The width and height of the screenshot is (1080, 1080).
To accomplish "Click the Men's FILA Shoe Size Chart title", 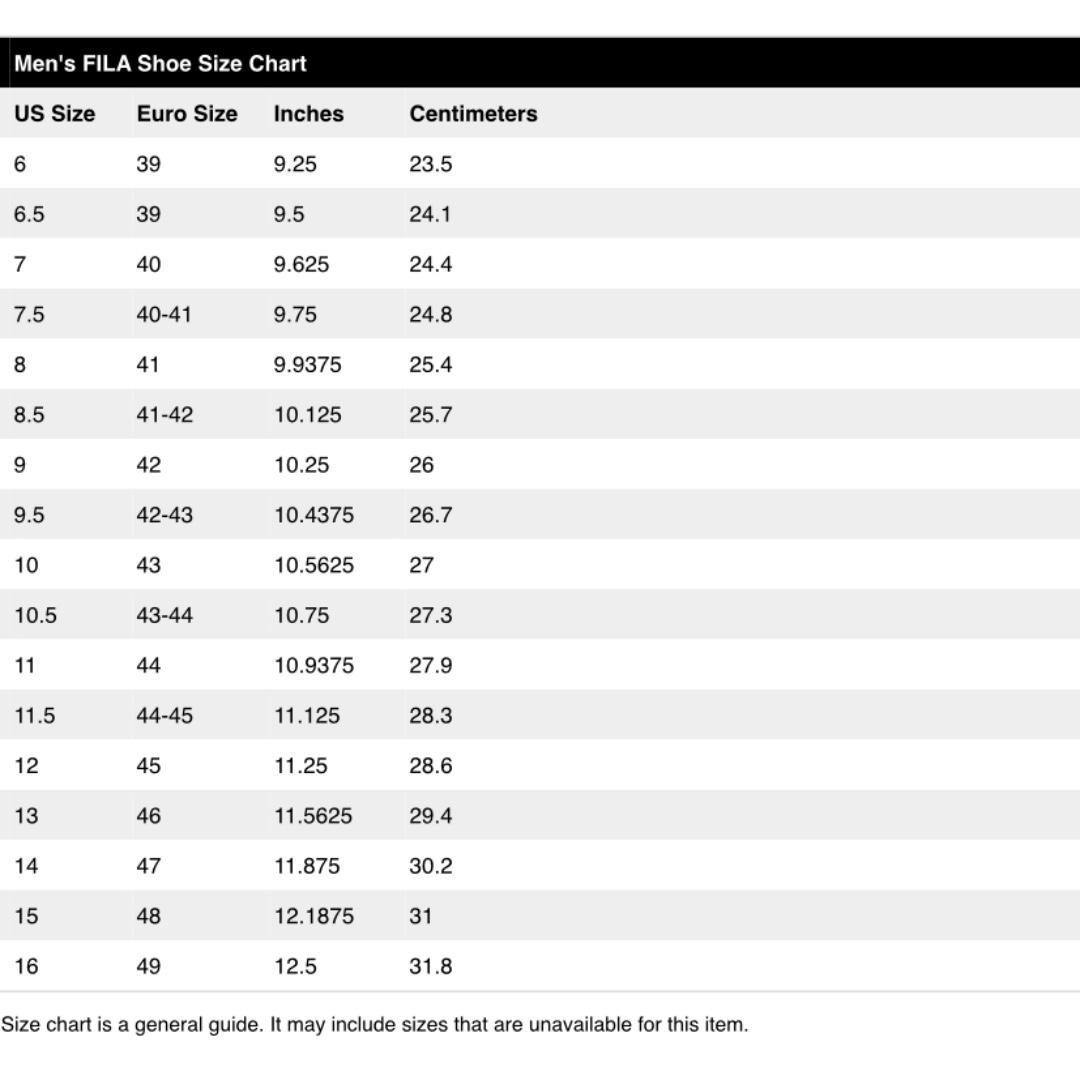I will [x=160, y=64].
